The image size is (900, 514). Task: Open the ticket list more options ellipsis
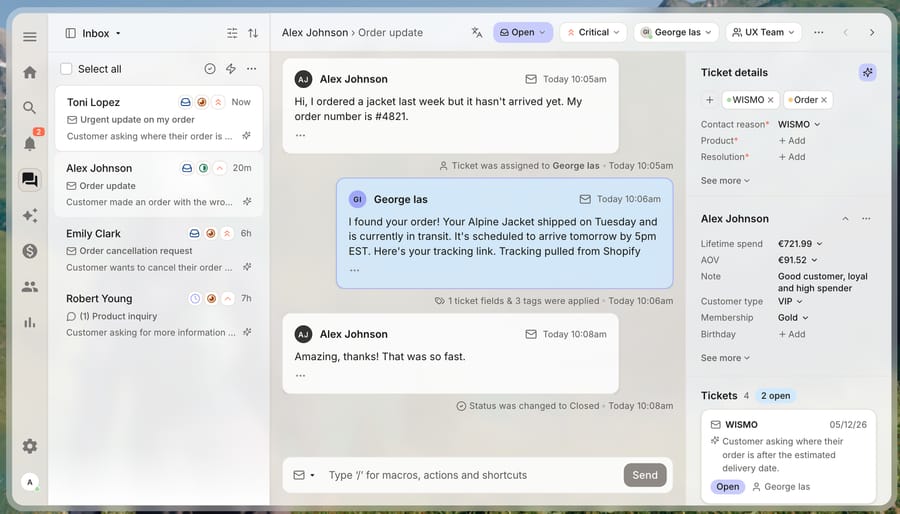[x=251, y=69]
